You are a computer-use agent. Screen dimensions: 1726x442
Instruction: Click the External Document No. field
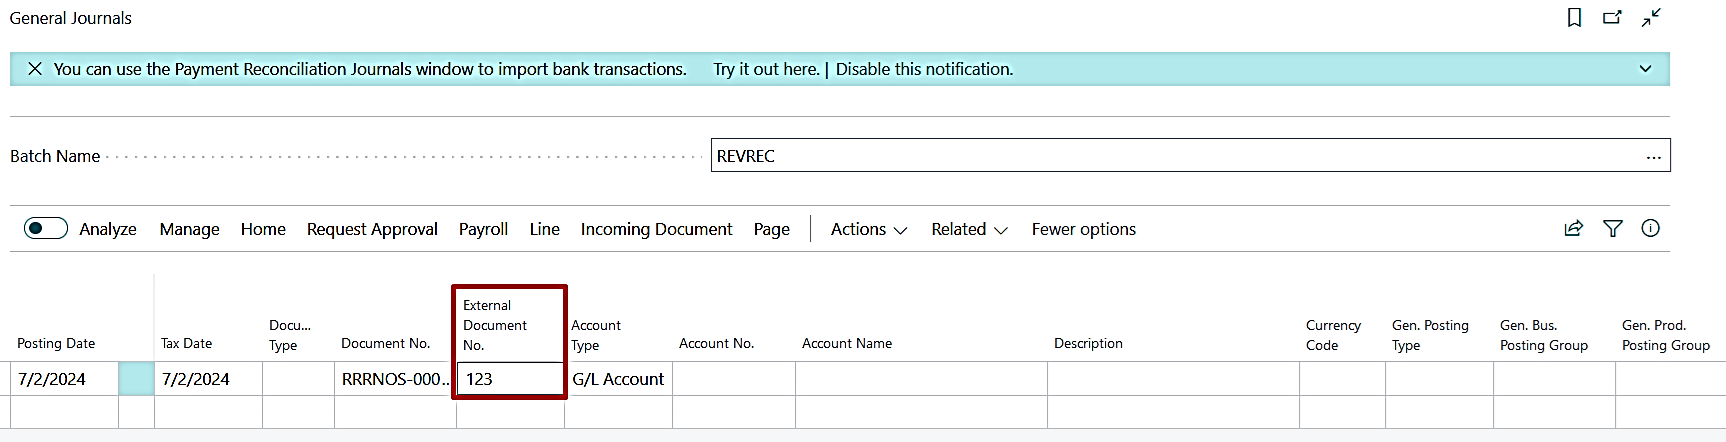point(510,379)
